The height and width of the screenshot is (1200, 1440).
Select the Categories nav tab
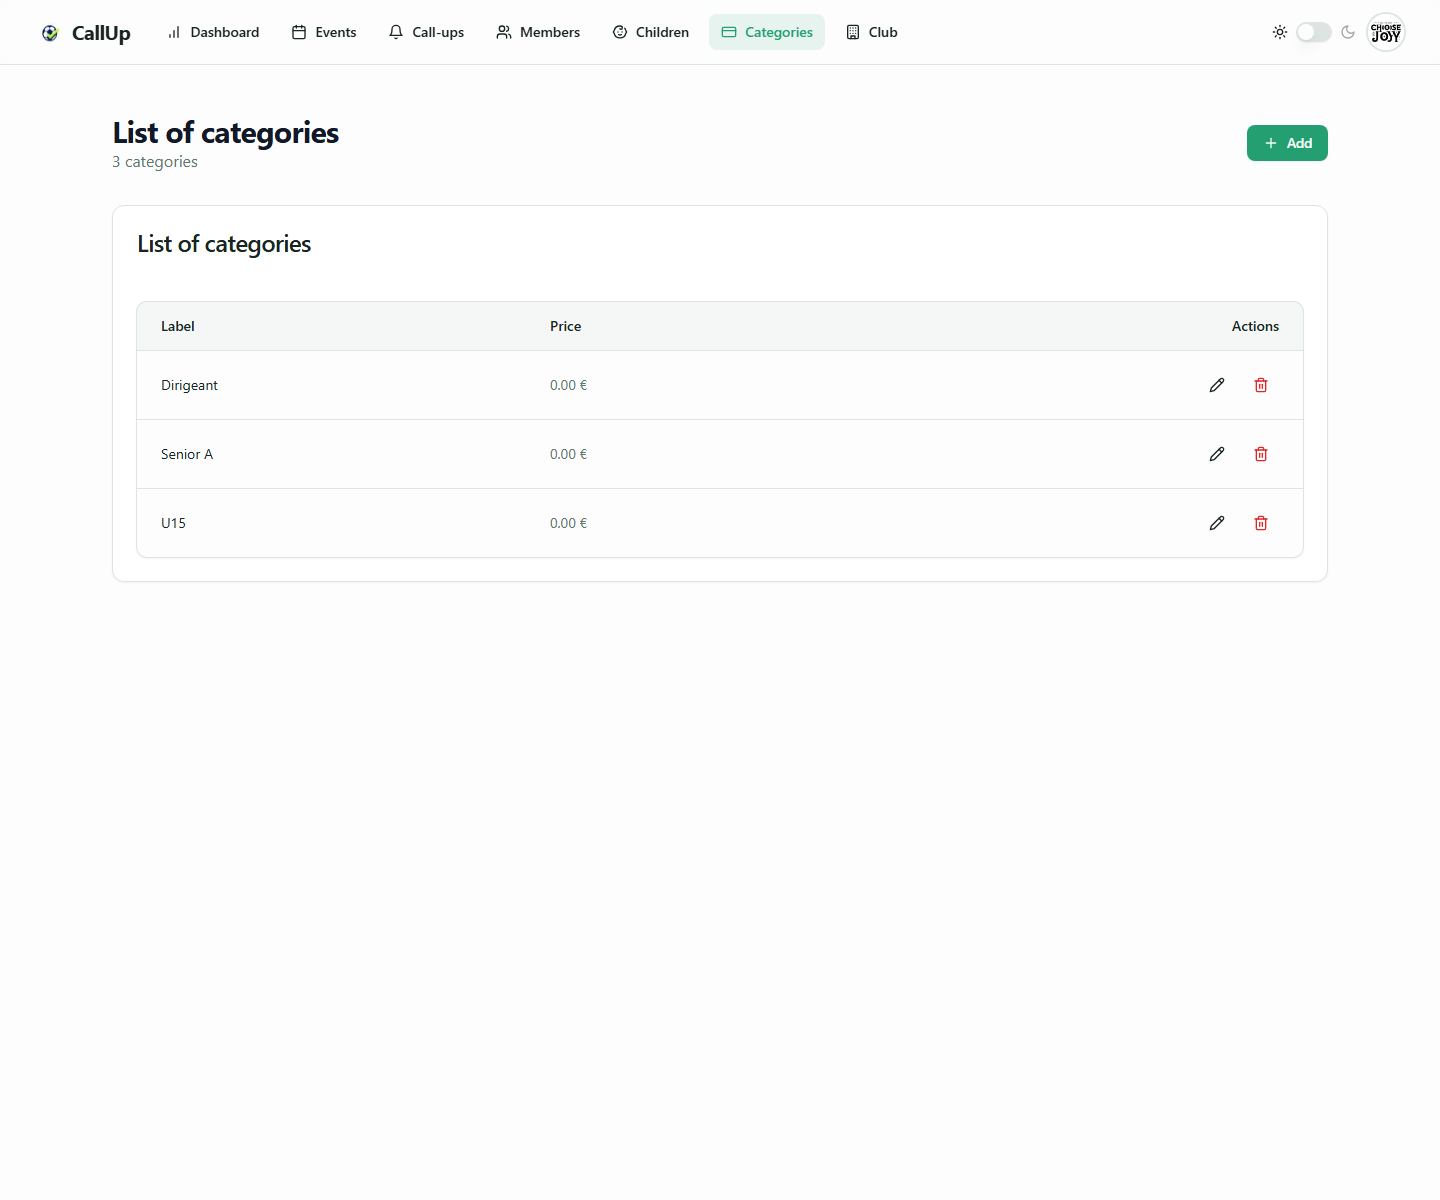coord(767,32)
